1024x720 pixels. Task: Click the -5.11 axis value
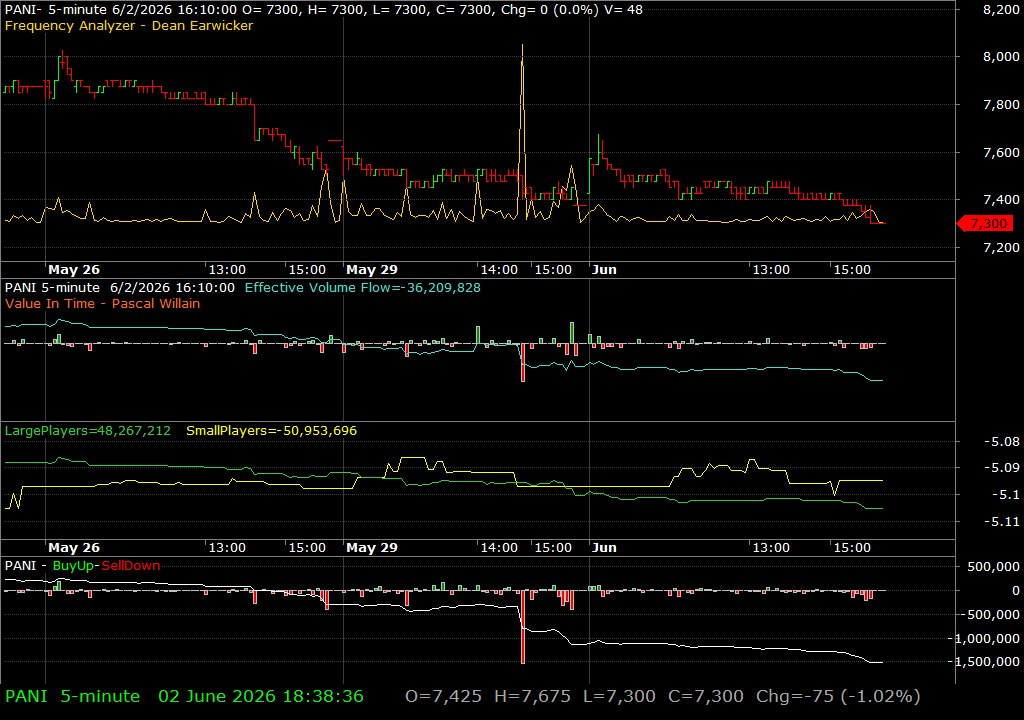1002,521
